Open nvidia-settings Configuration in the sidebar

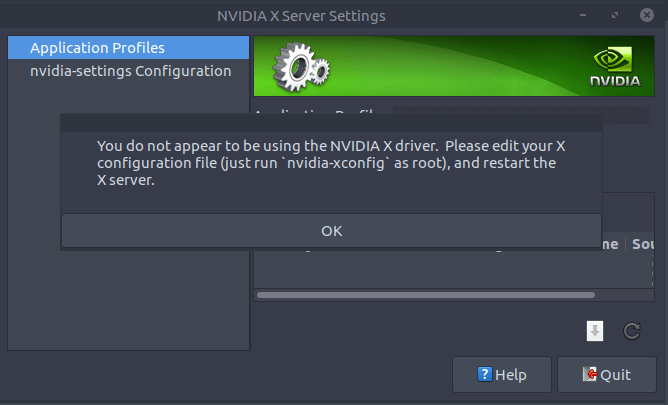coord(130,71)
